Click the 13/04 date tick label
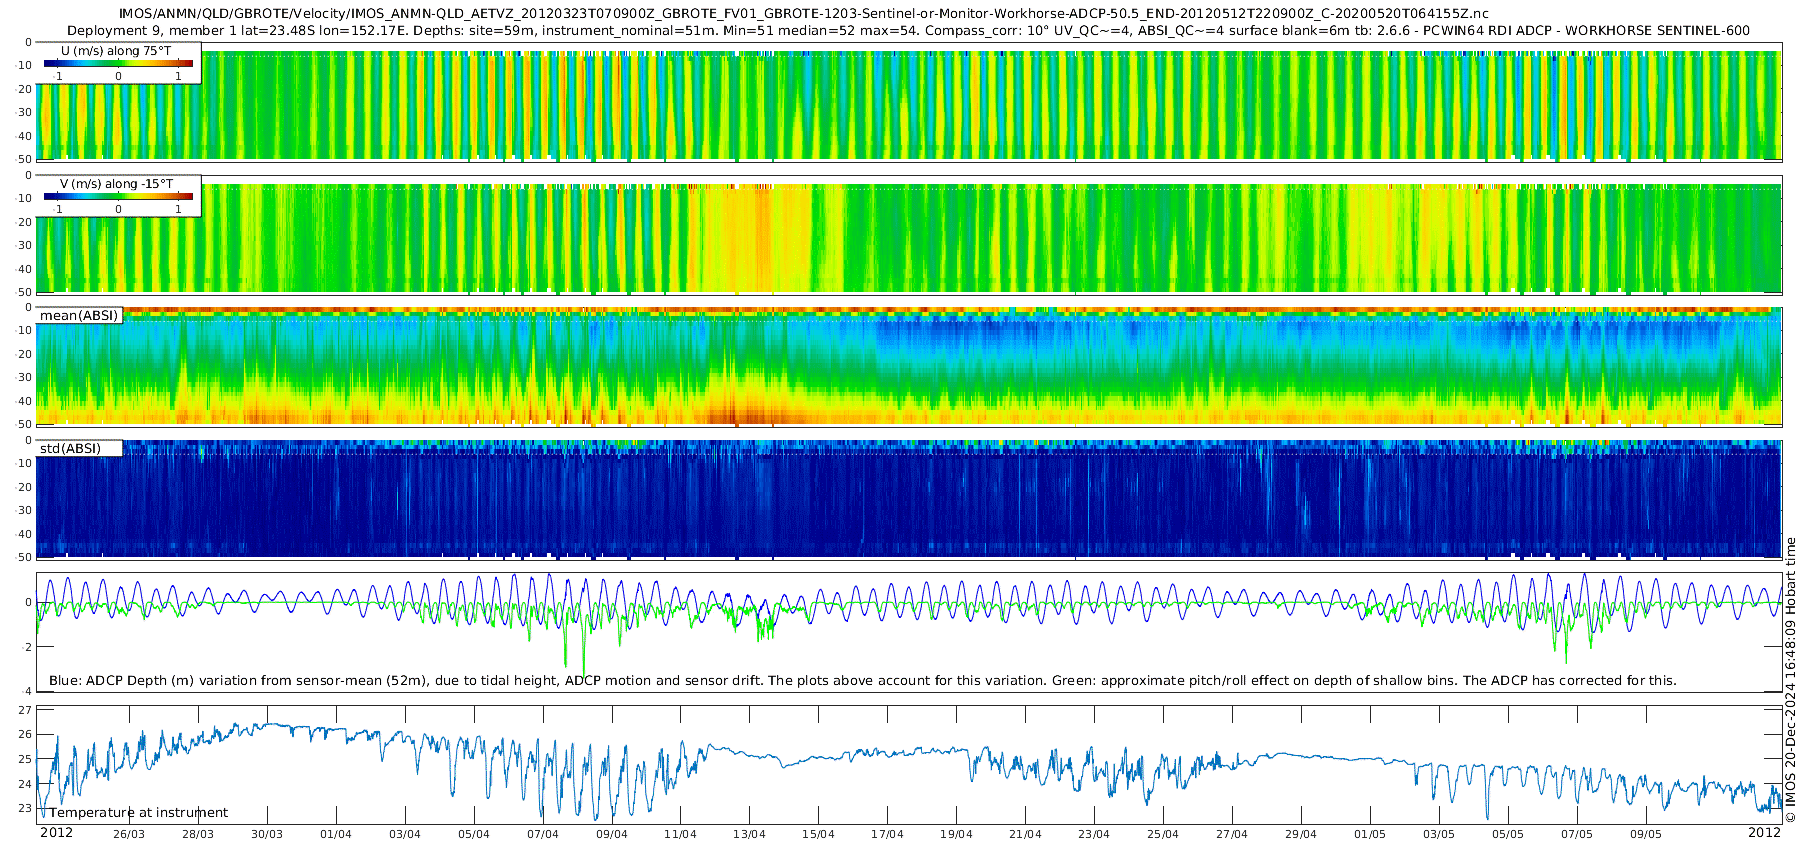The image size is (1800, 850). tap(749, 834)
